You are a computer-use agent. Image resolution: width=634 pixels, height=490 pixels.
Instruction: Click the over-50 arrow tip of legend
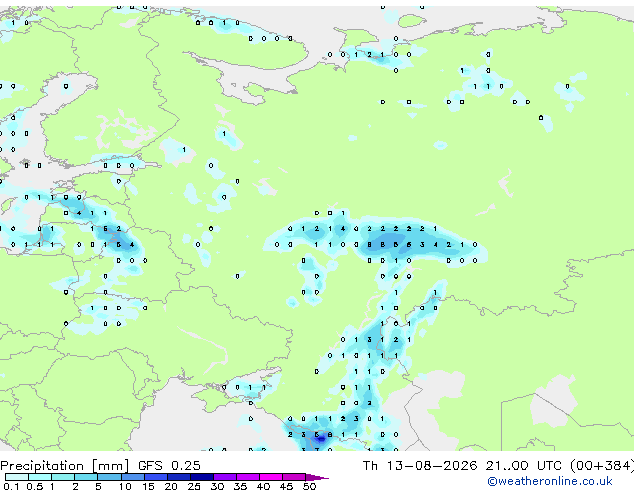pos(317,477)
